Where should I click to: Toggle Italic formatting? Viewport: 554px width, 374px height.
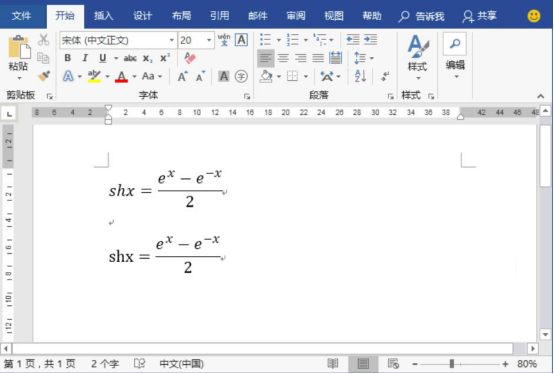tap(85, 58)
